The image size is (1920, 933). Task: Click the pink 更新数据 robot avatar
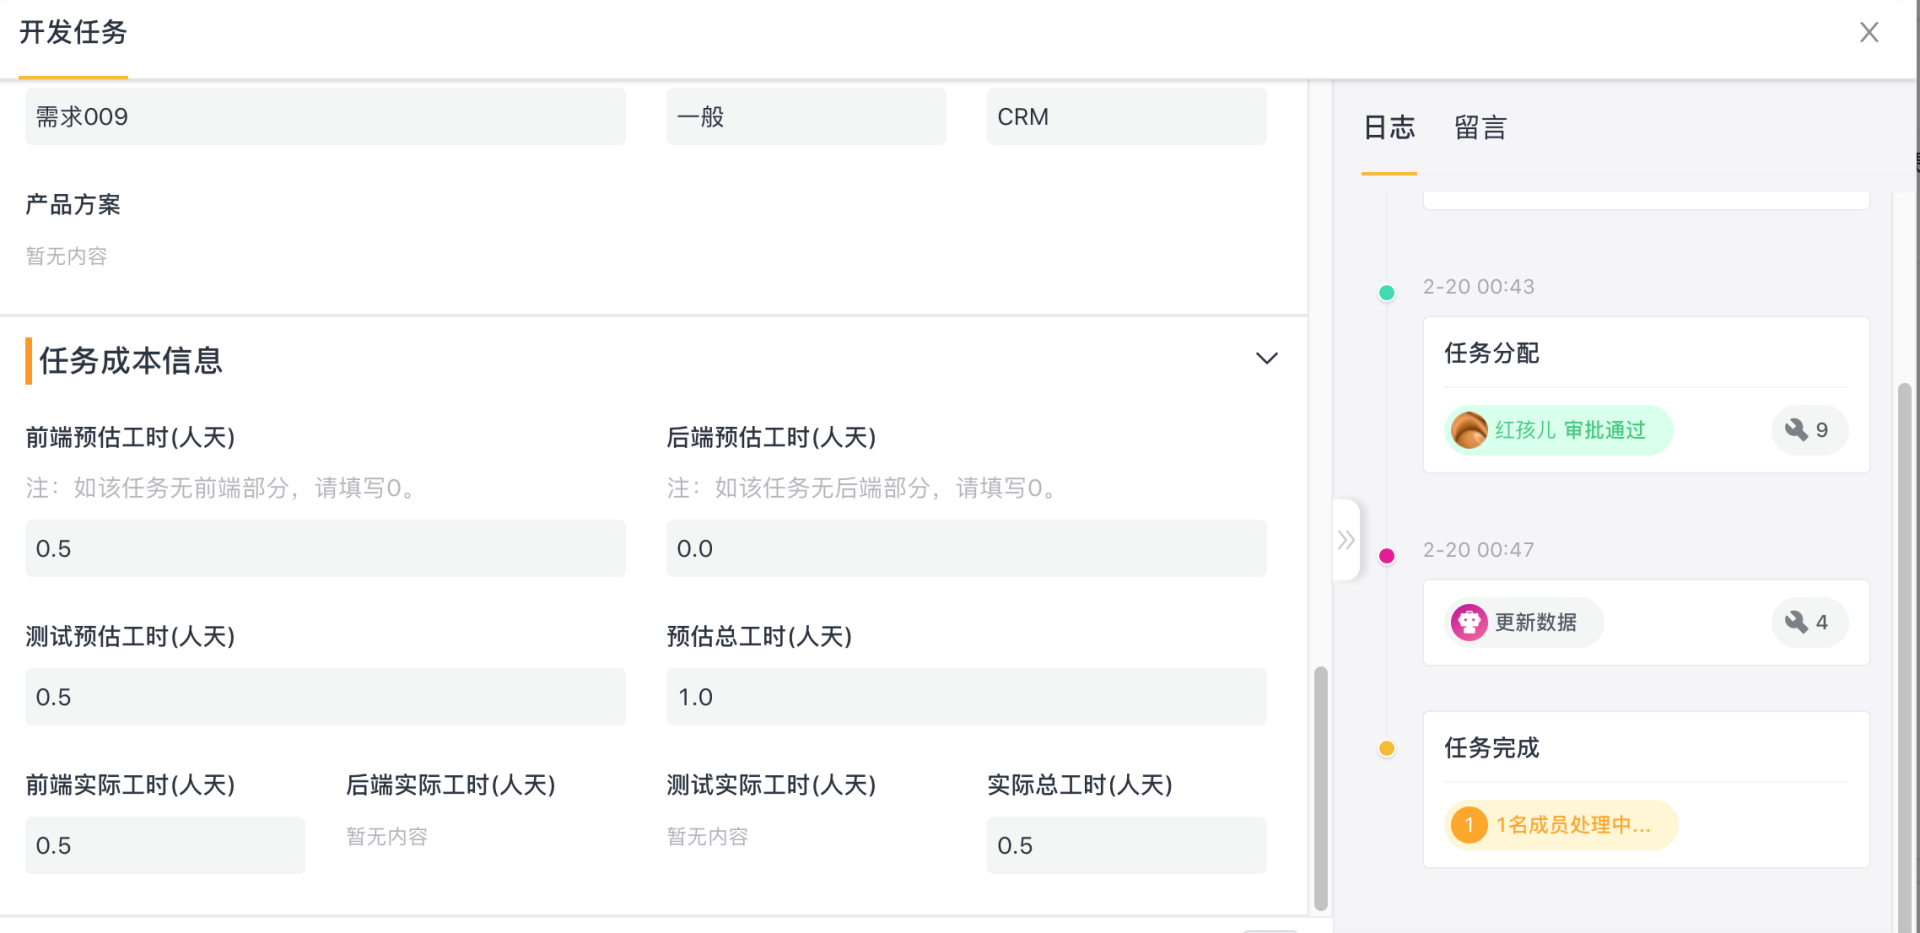pyautogui.click(x=1469, y=622)
